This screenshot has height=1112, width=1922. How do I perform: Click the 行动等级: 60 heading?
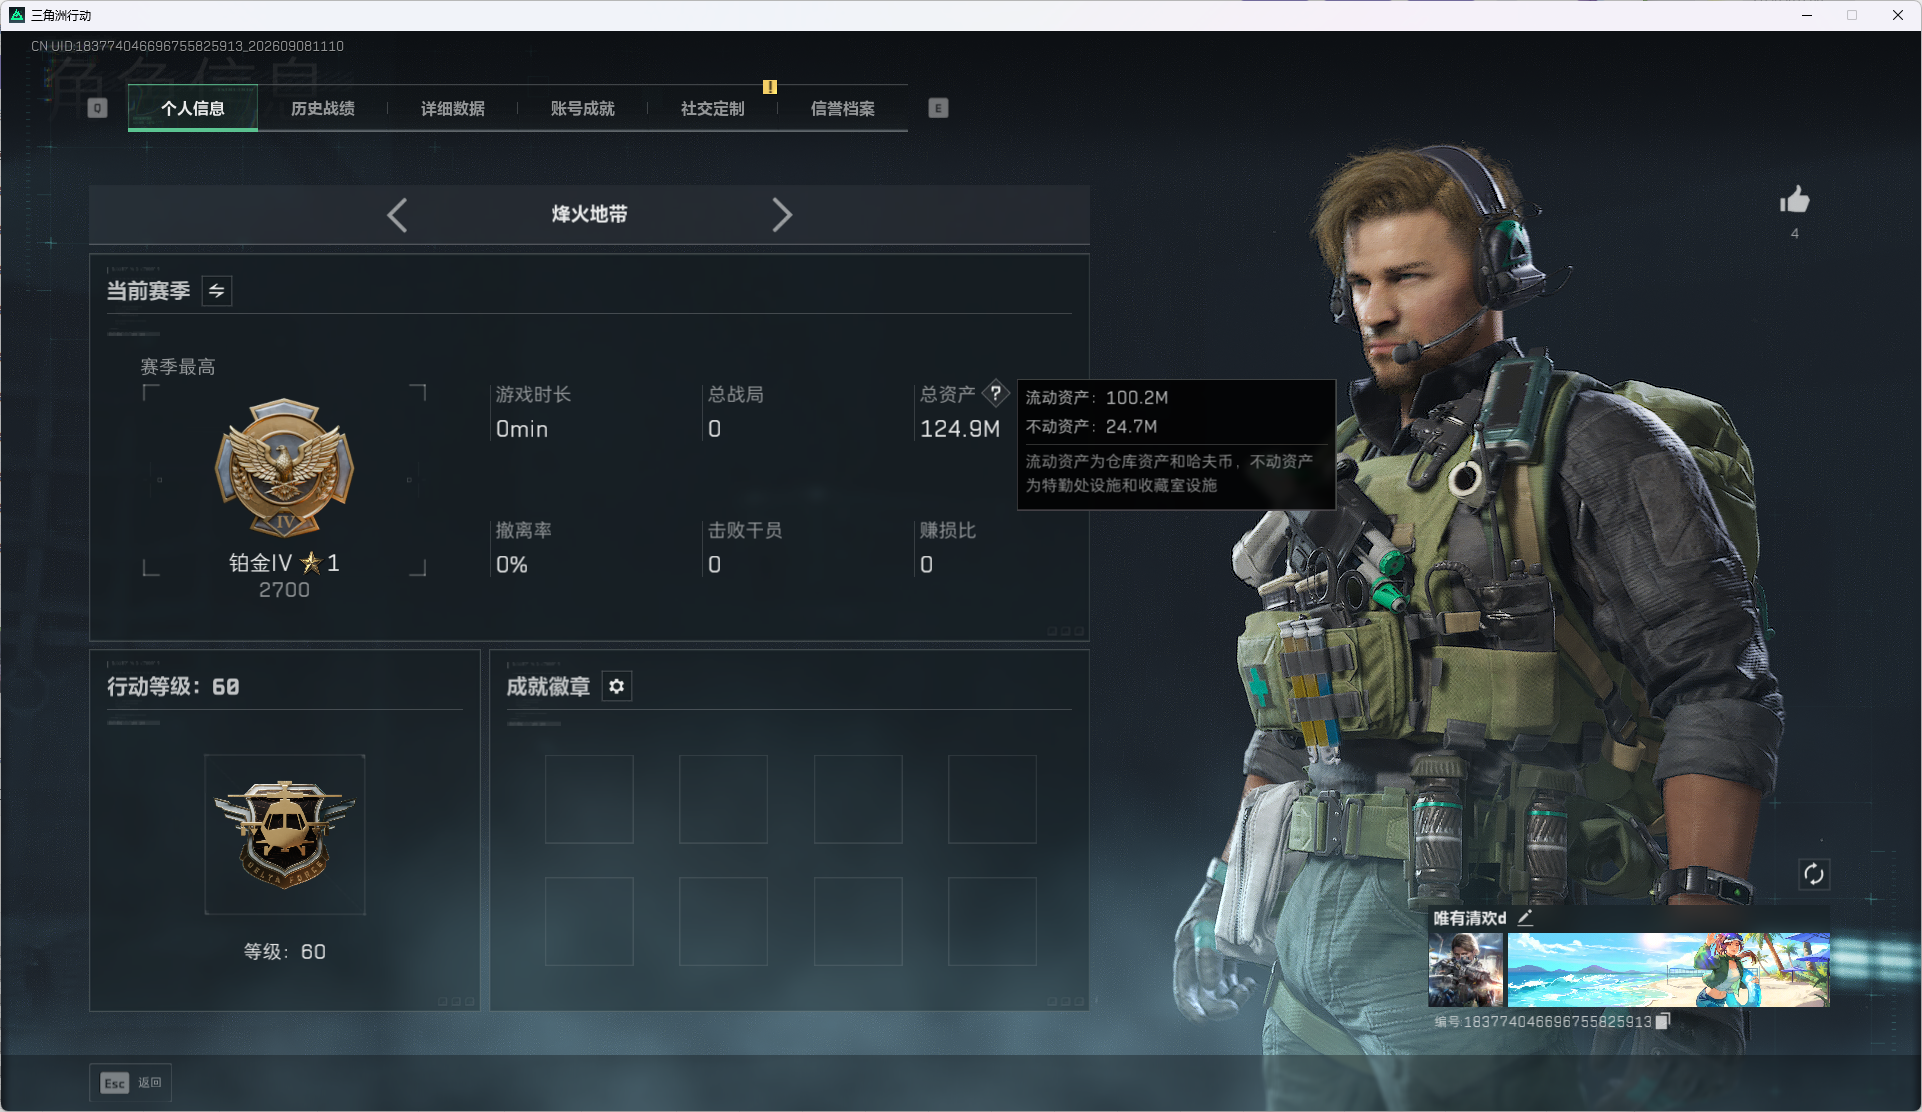pos(173,687)
